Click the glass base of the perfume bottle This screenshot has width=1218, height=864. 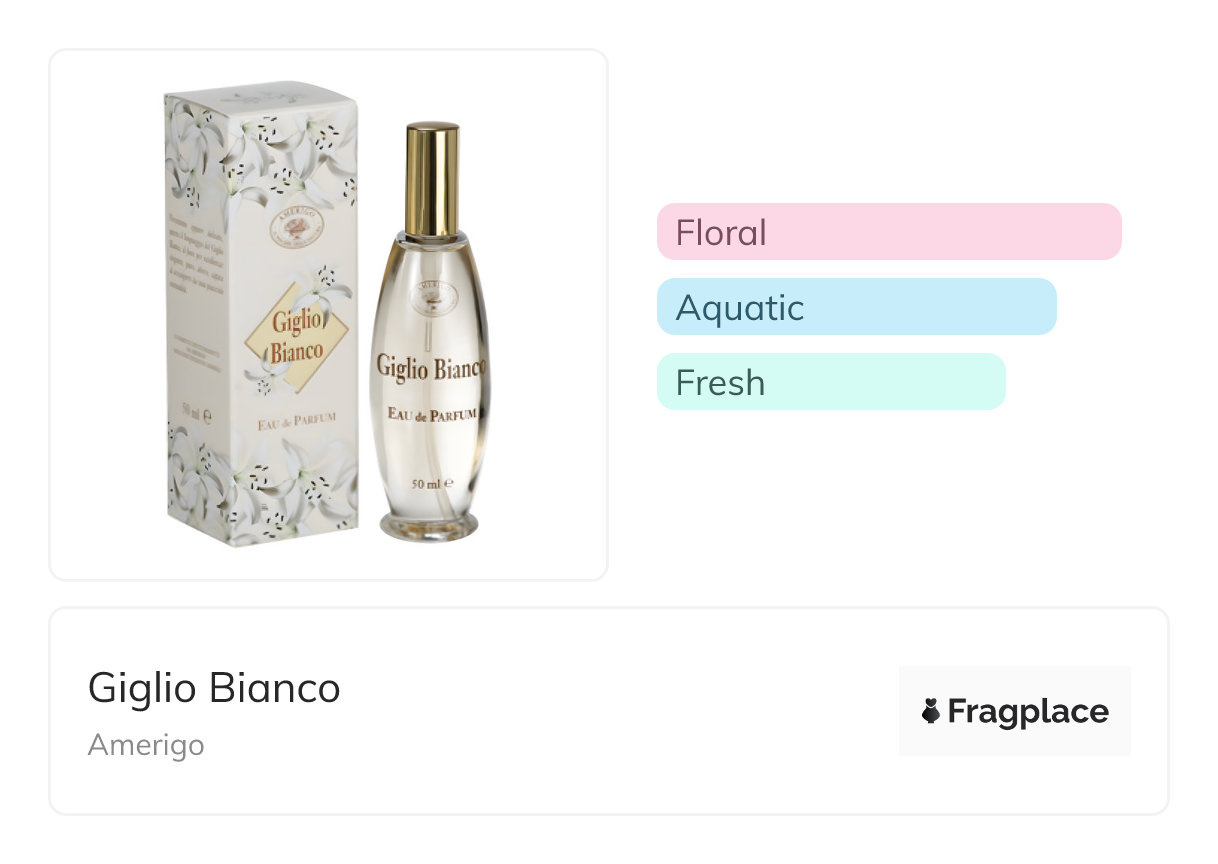coord(429,526)
